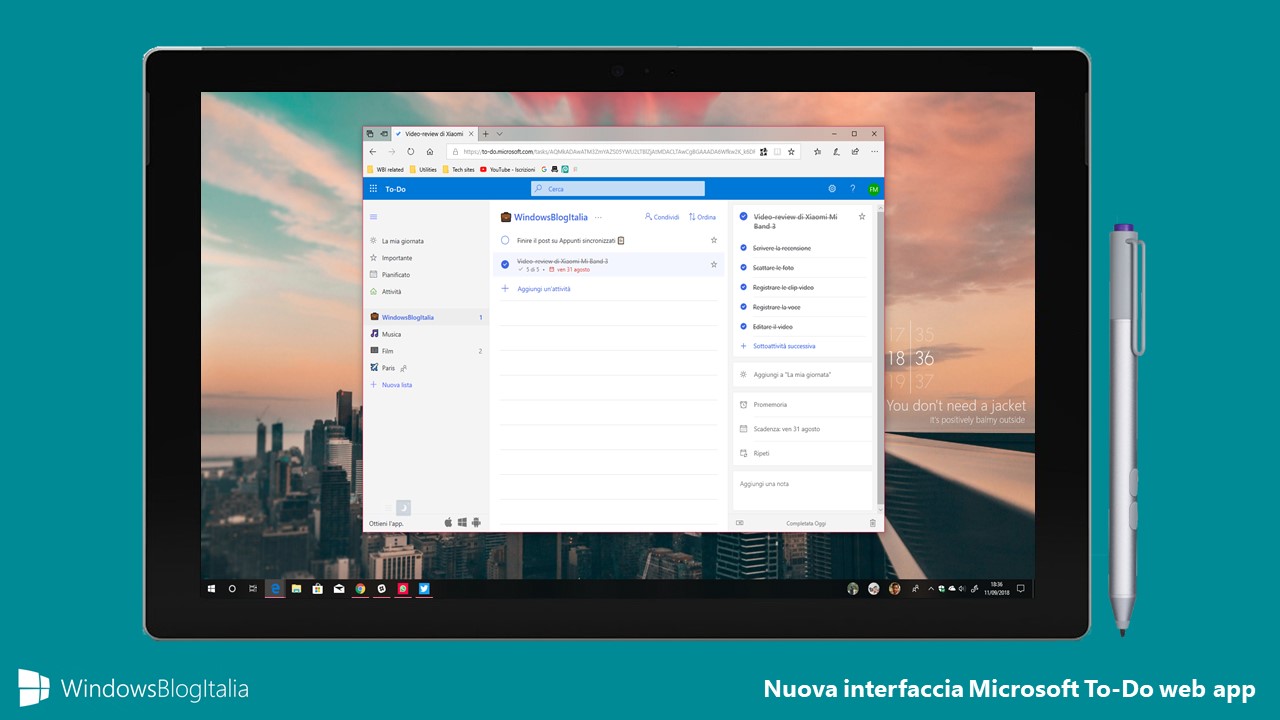
Task: Open La mia giornata list
Action: coord(426,241)
